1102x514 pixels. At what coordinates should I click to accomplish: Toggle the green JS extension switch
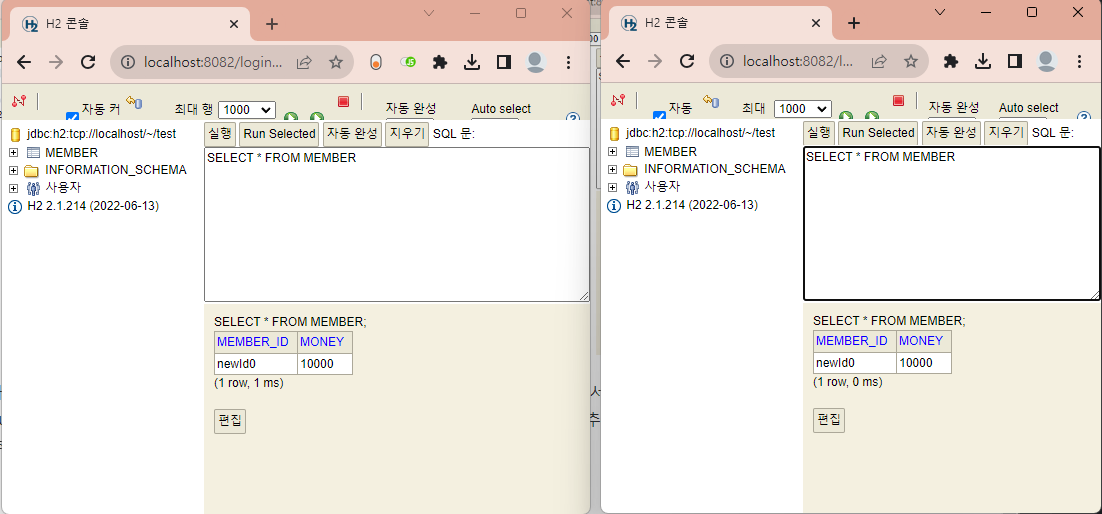(408, 63)
